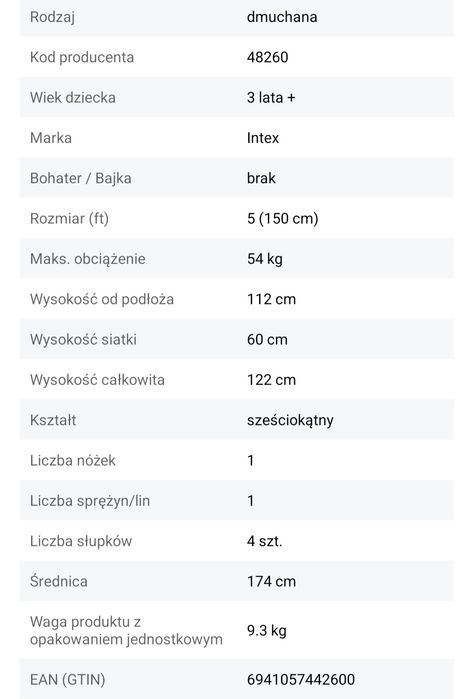
Task: Select the Maks. obciążenie value 54 kg
Action: (265, 259)
